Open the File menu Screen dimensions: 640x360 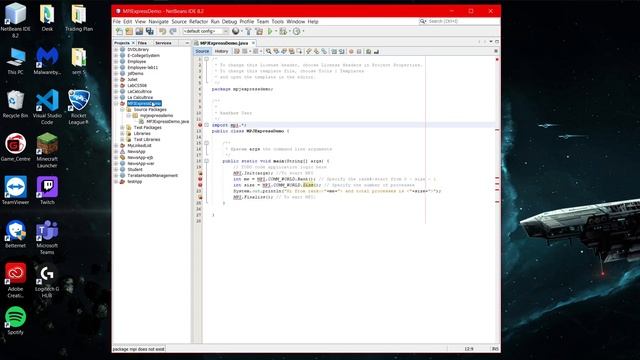coord(117,22)
